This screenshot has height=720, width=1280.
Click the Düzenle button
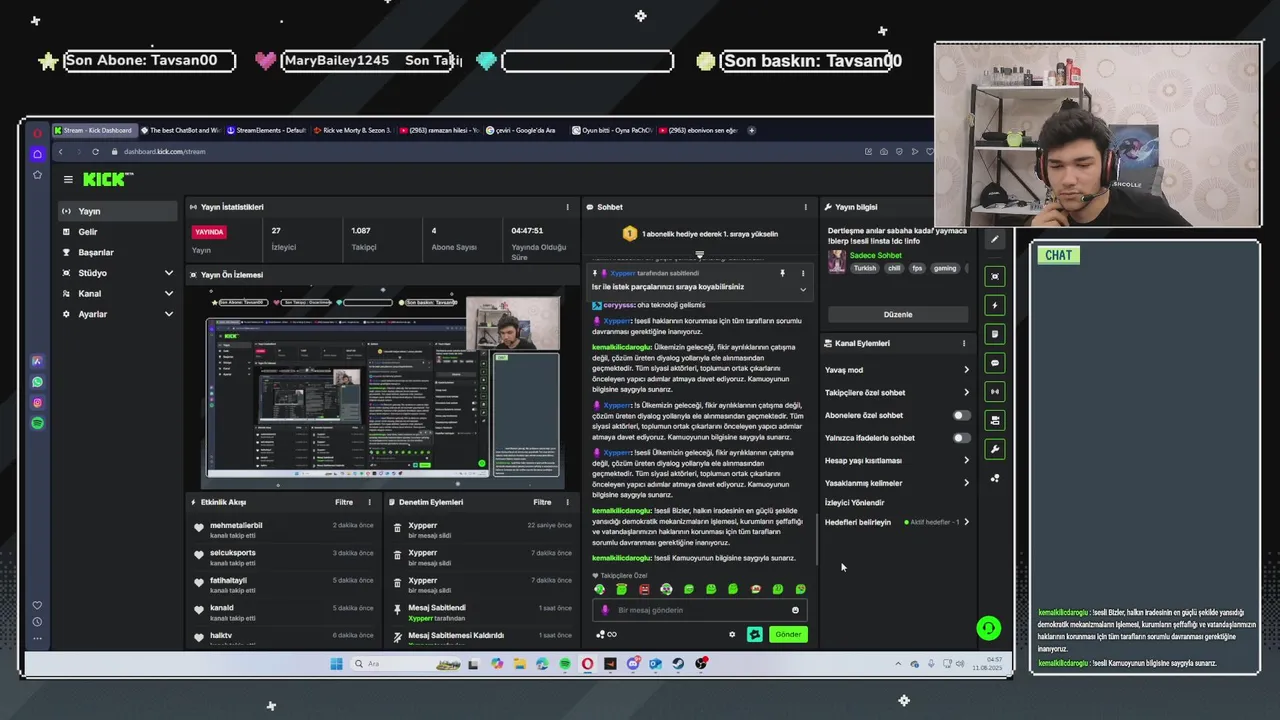[897, 314]
